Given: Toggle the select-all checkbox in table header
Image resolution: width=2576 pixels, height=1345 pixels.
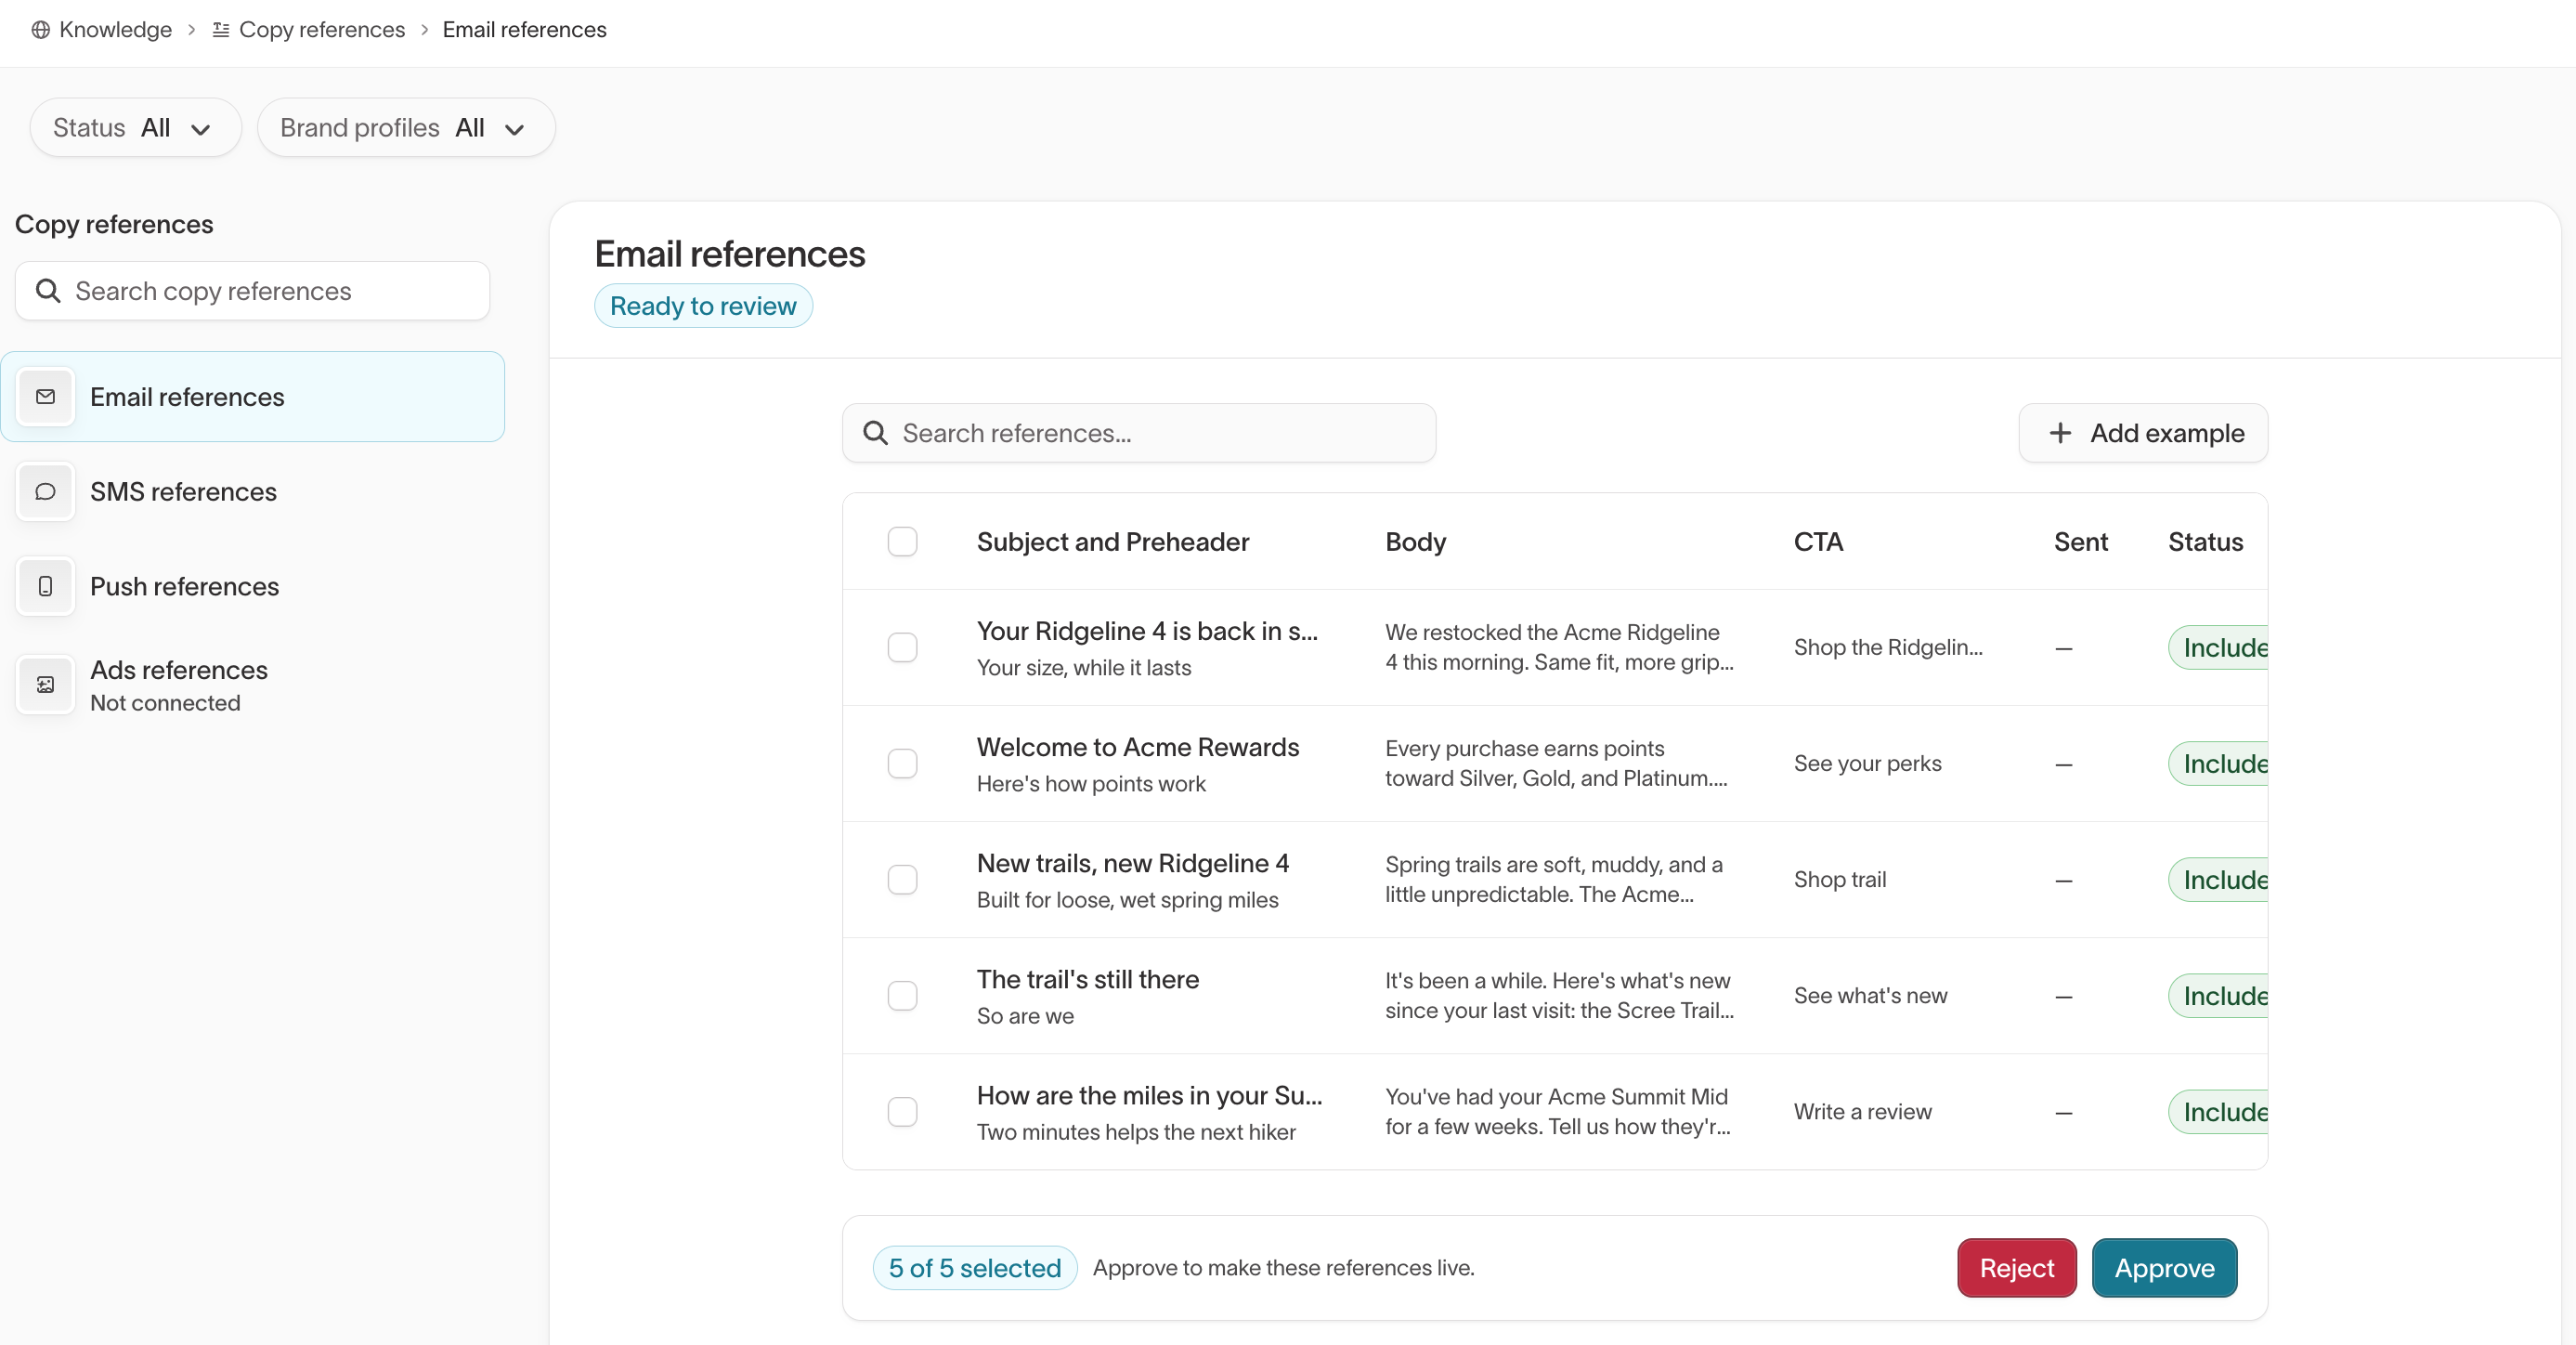Looking at the screenshot, I should tap(903, 542).
